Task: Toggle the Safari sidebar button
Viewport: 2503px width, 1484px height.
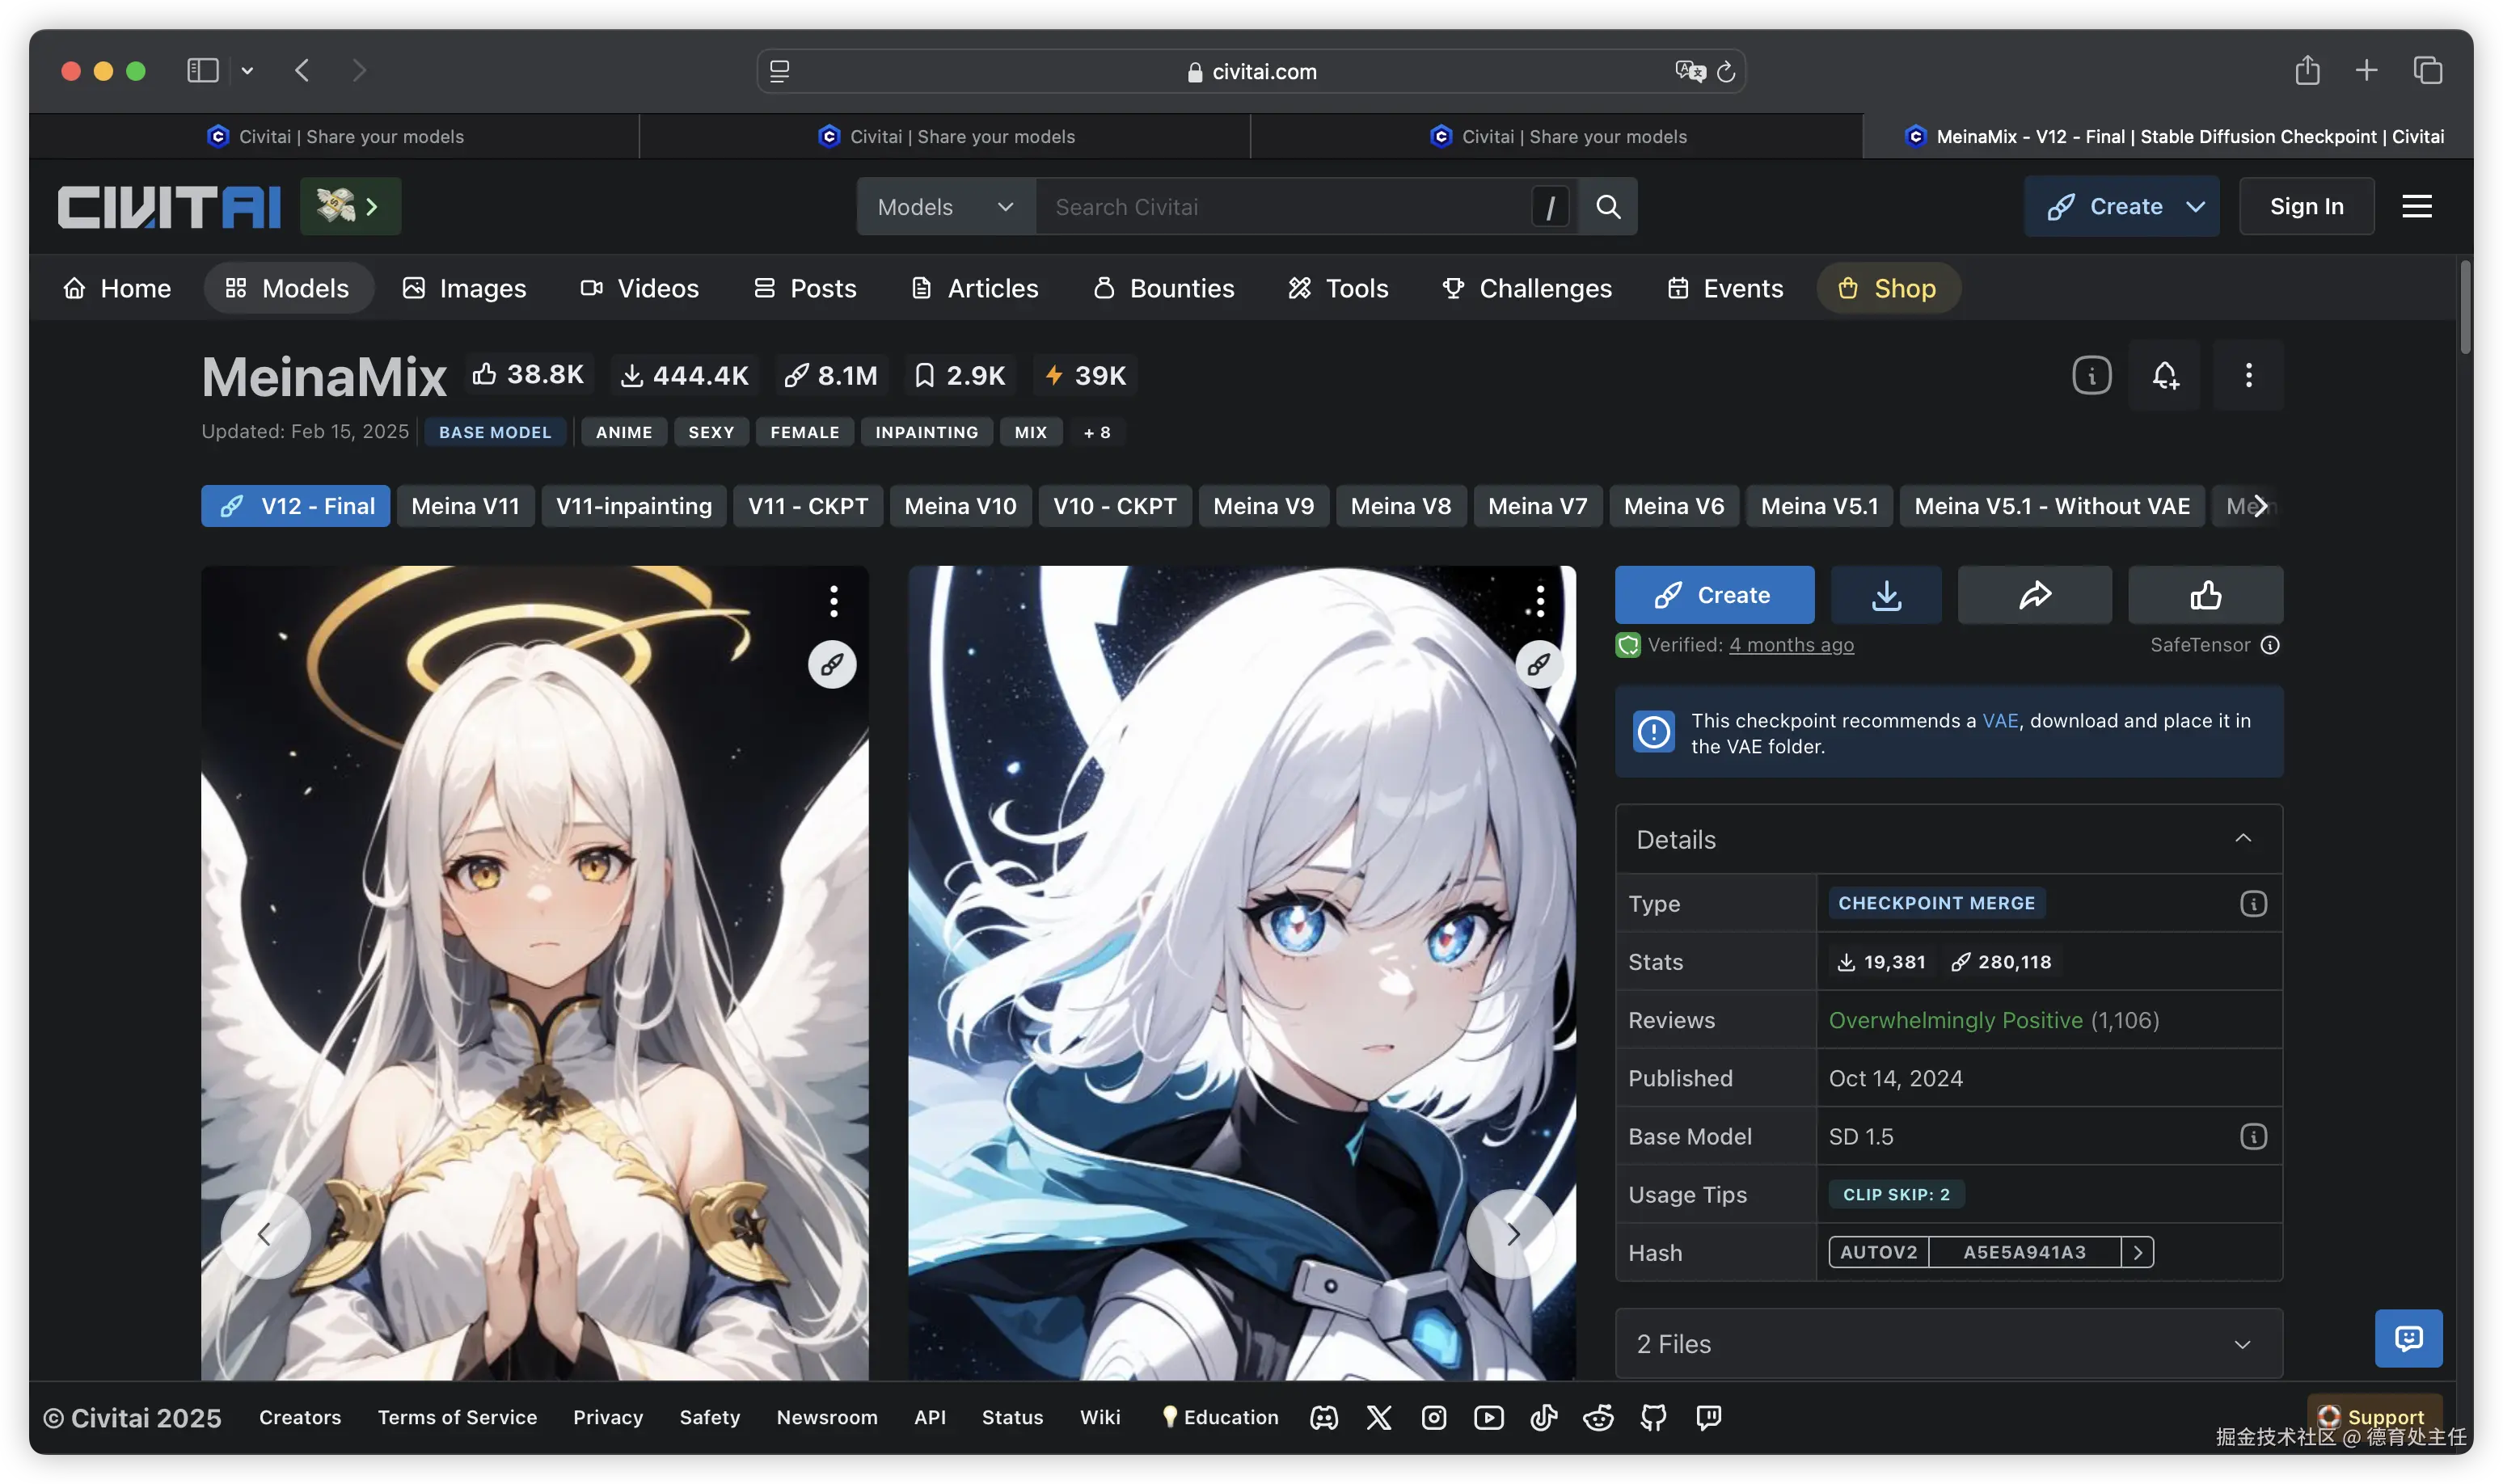Action: (203, 70)
